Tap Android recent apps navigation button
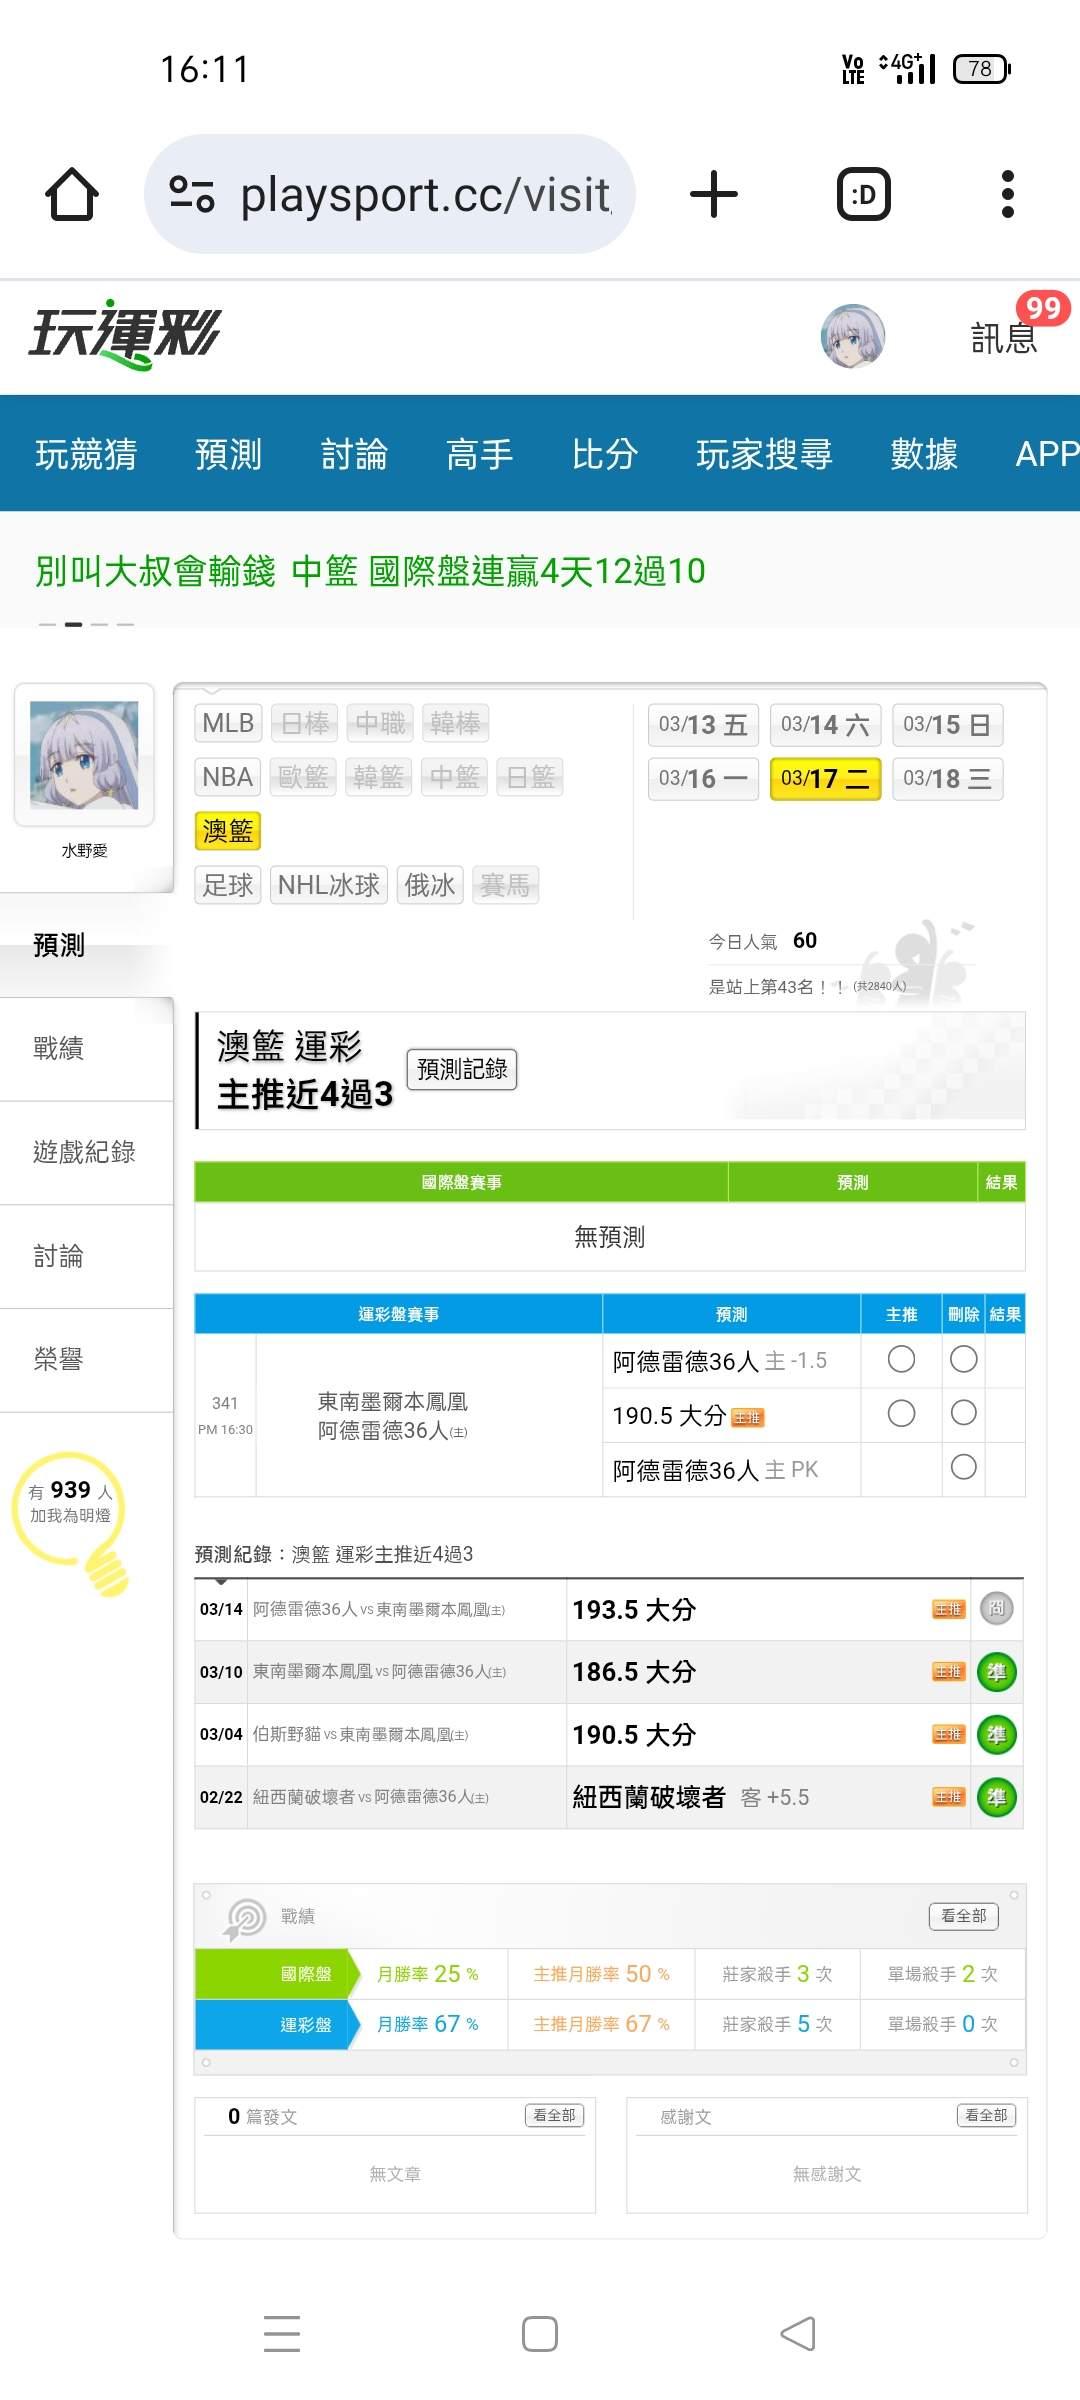The image size is (1080, 2400). coord(282,2333)
